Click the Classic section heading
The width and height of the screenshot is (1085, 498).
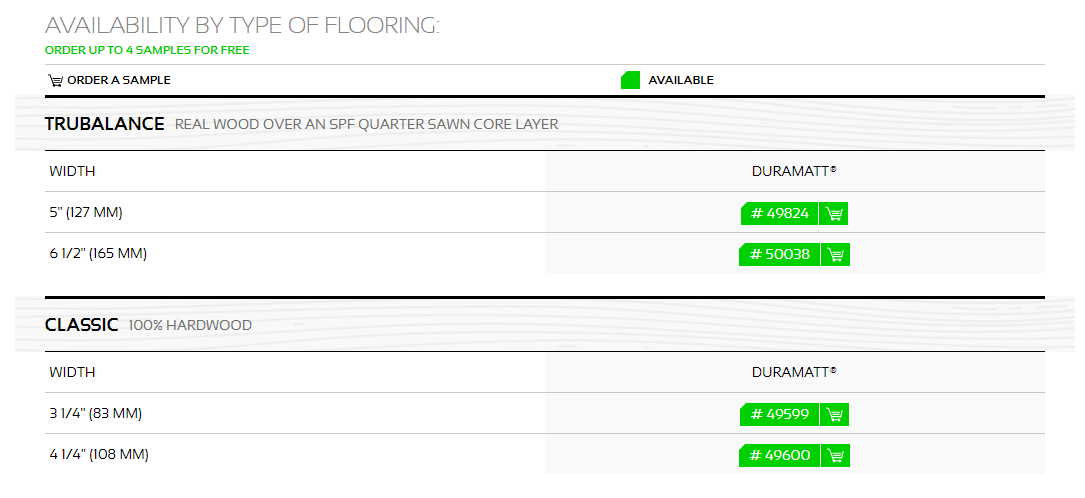[82, 325]
